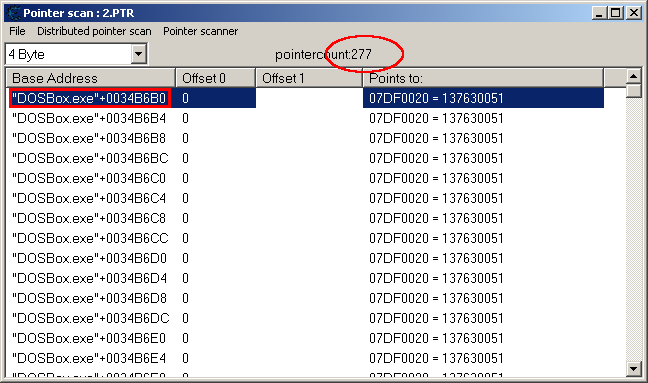
Task: Click Points to value in the +0034B6B0 row
Action: click(x=436, y=98)
